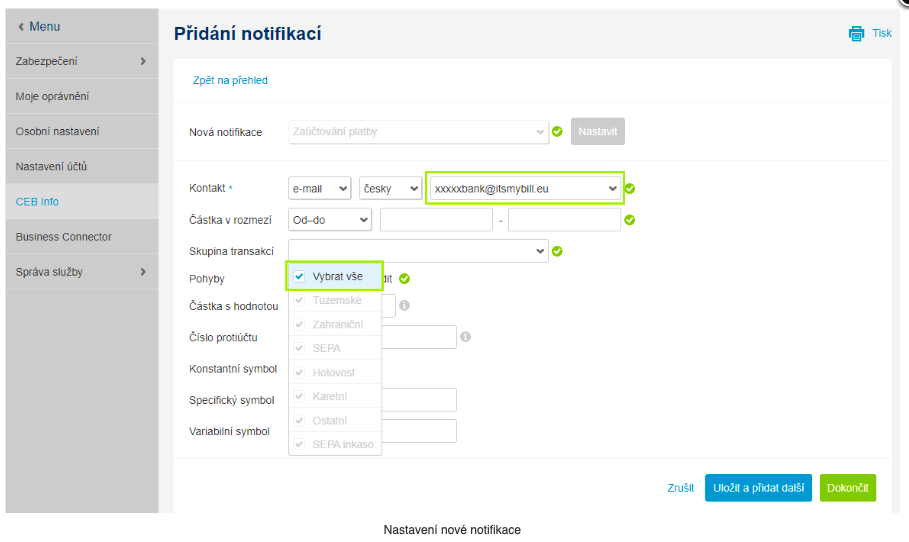This screenshot has height=542, width=909.
Task: Open the česky language dropdown
Action: (x=390, y=188)
